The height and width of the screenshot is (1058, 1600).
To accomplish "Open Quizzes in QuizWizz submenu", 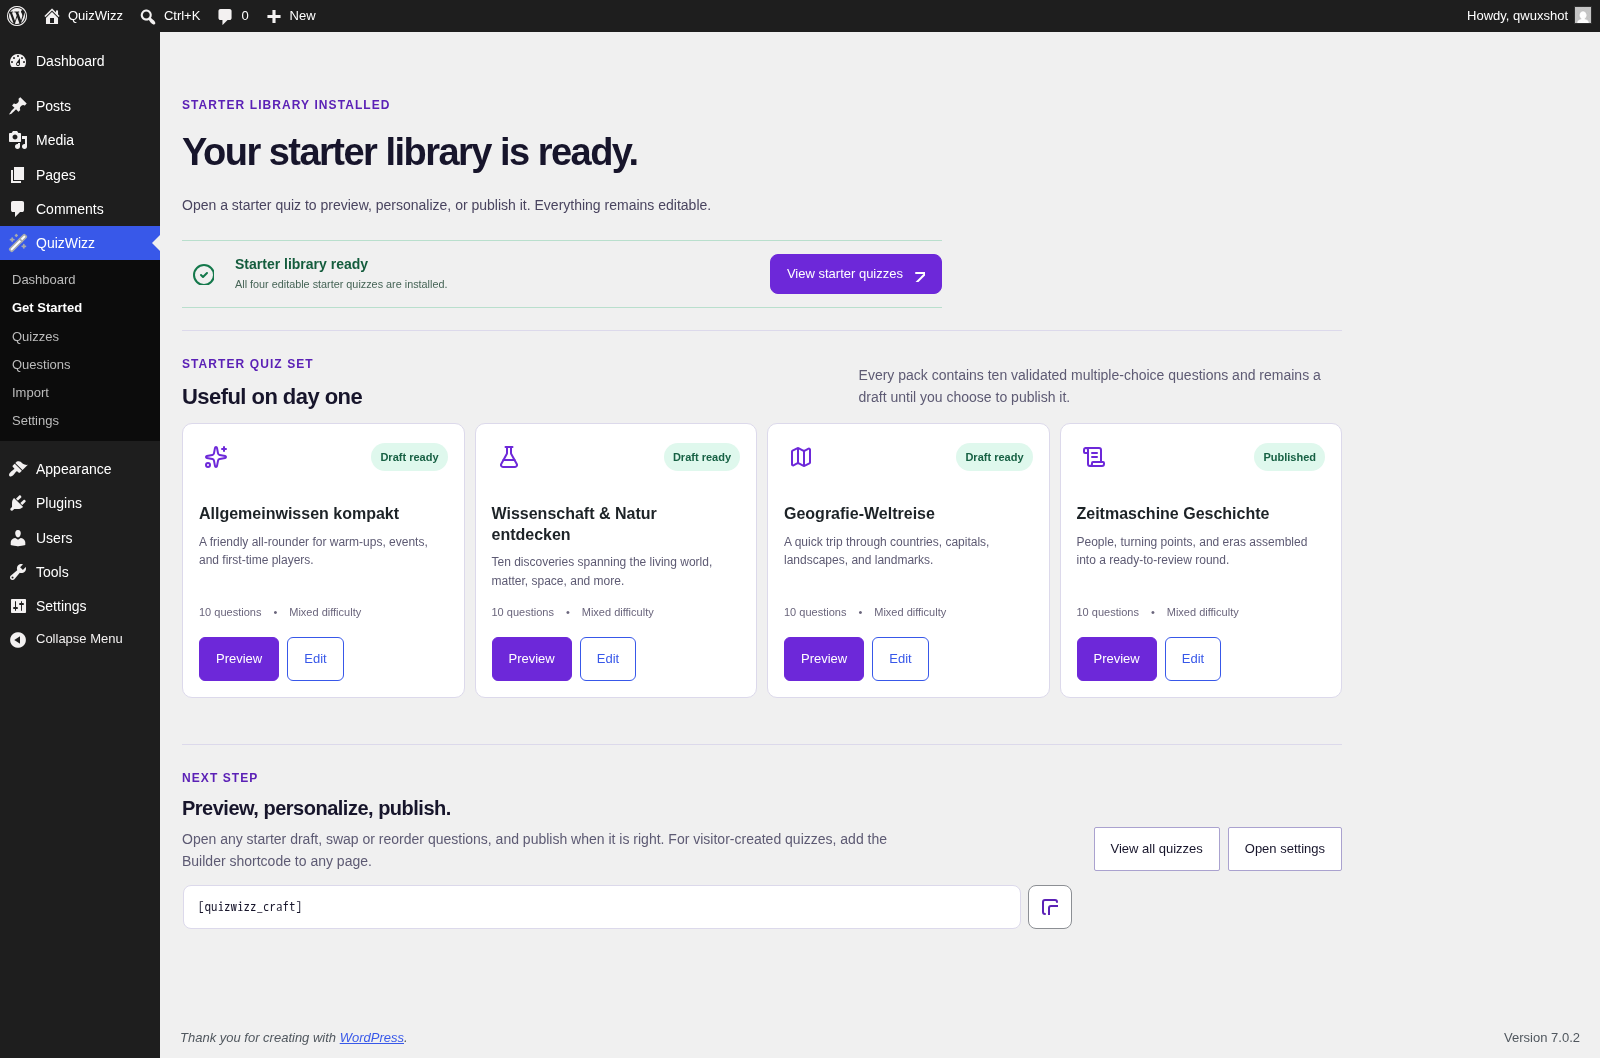I will [35, 337].
